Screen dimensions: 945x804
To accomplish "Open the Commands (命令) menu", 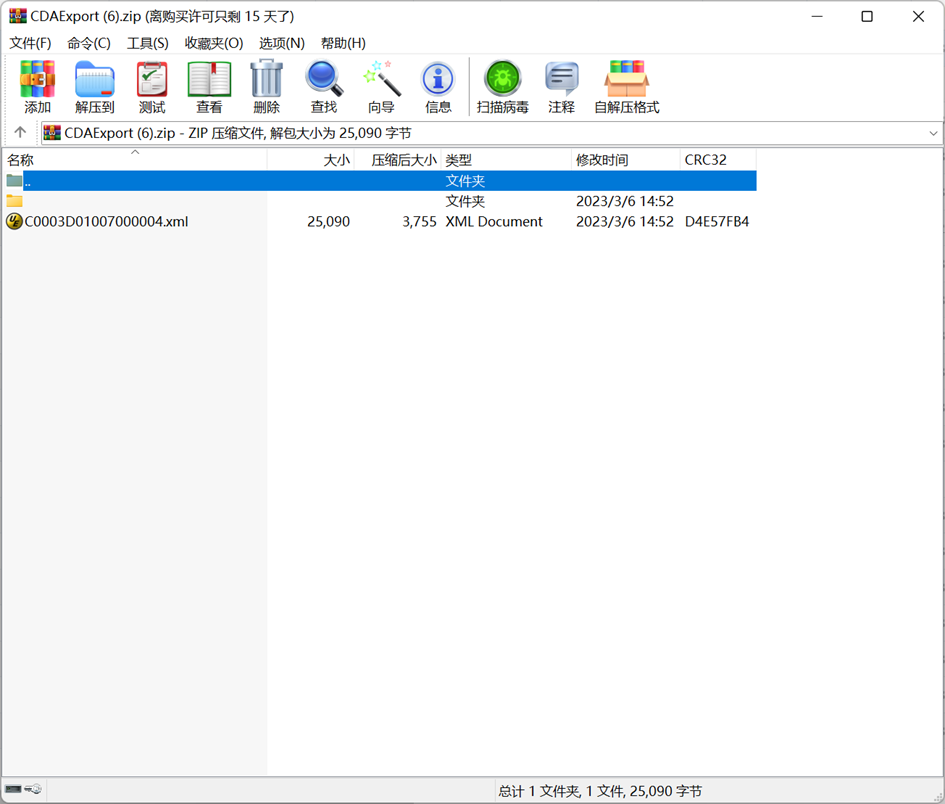I will (89, 43).
